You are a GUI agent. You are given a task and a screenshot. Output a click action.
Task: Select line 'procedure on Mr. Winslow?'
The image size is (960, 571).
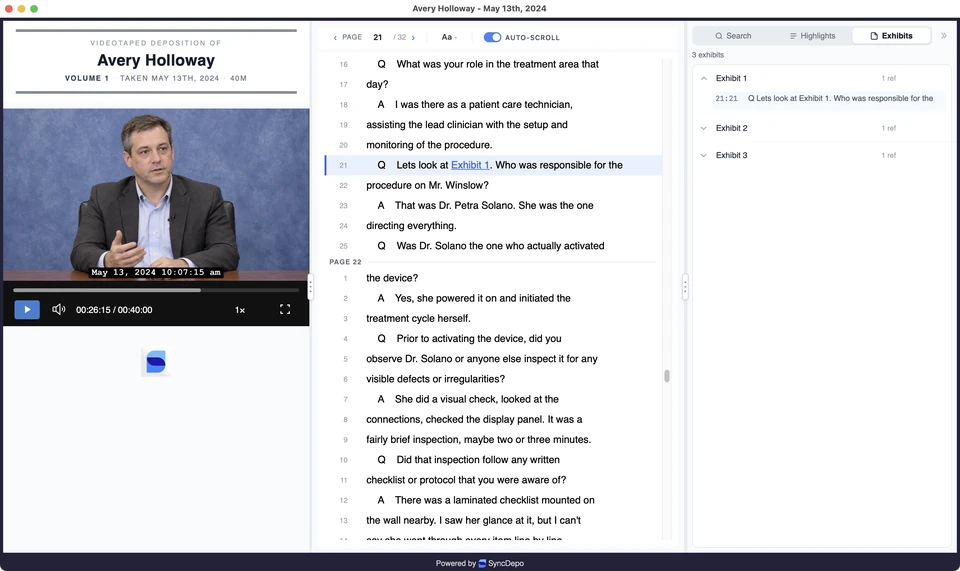tap(493, 185)
